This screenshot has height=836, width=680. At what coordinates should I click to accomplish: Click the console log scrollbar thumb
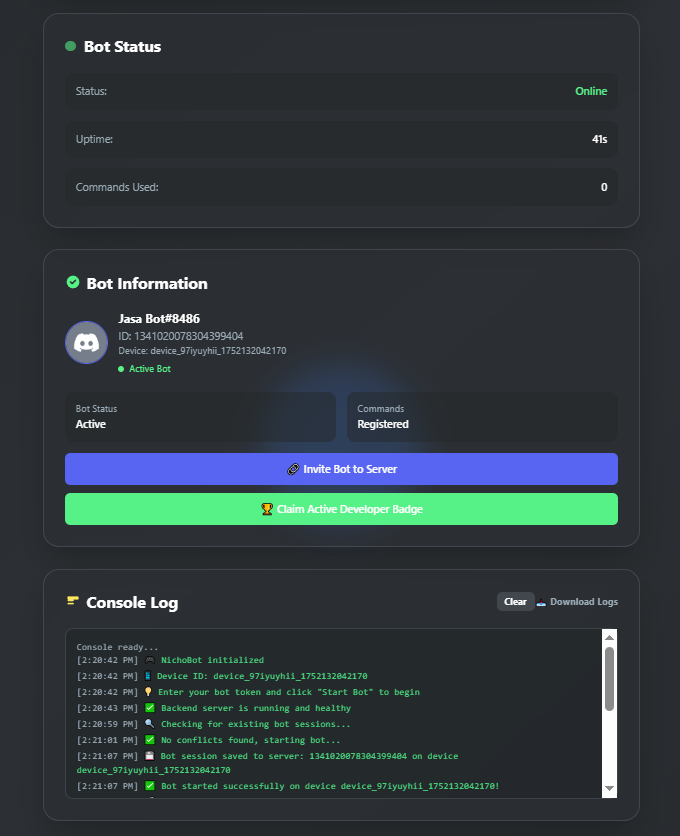pos(609,679)
